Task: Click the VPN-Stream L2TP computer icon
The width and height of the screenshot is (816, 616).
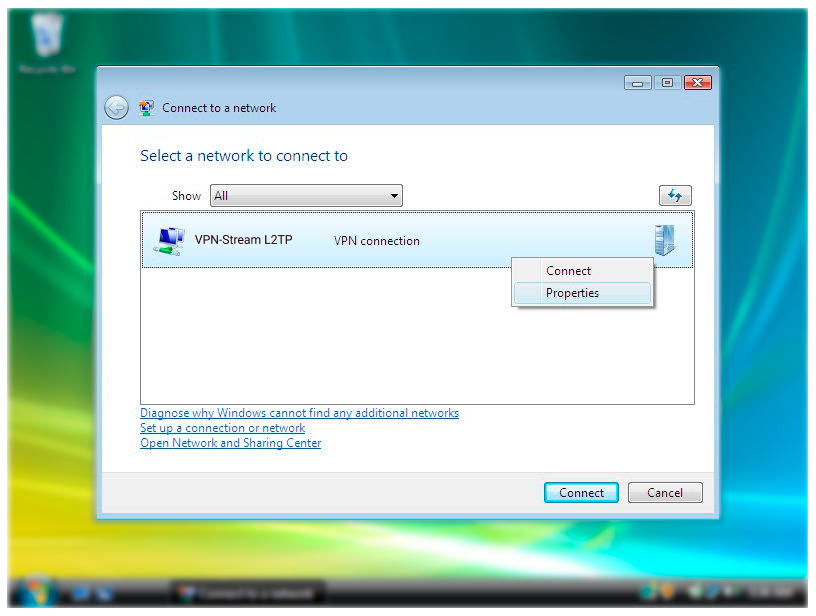Action: pyautogui.click(x=169, y=241)
